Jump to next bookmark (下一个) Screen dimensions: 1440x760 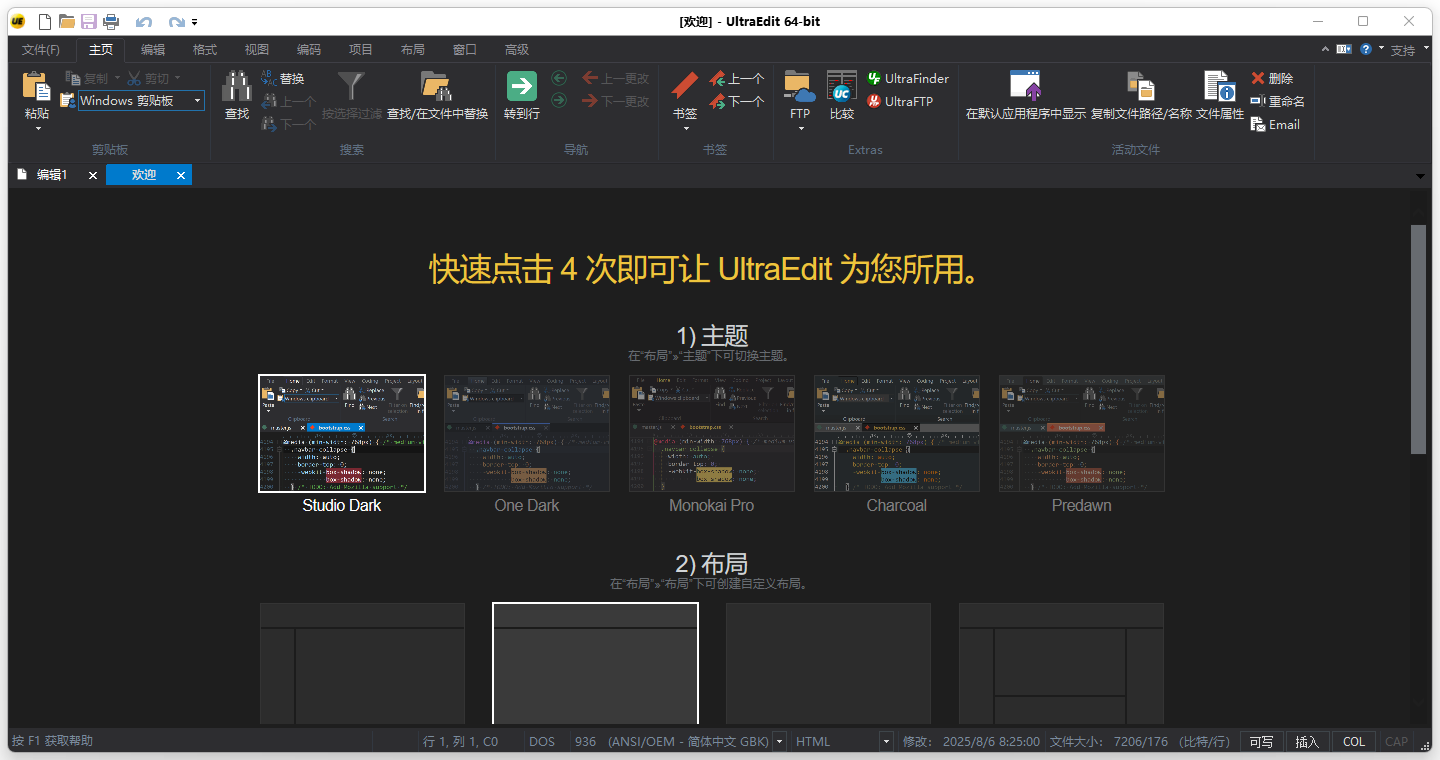pyautogui.click(x=737, y=101)
